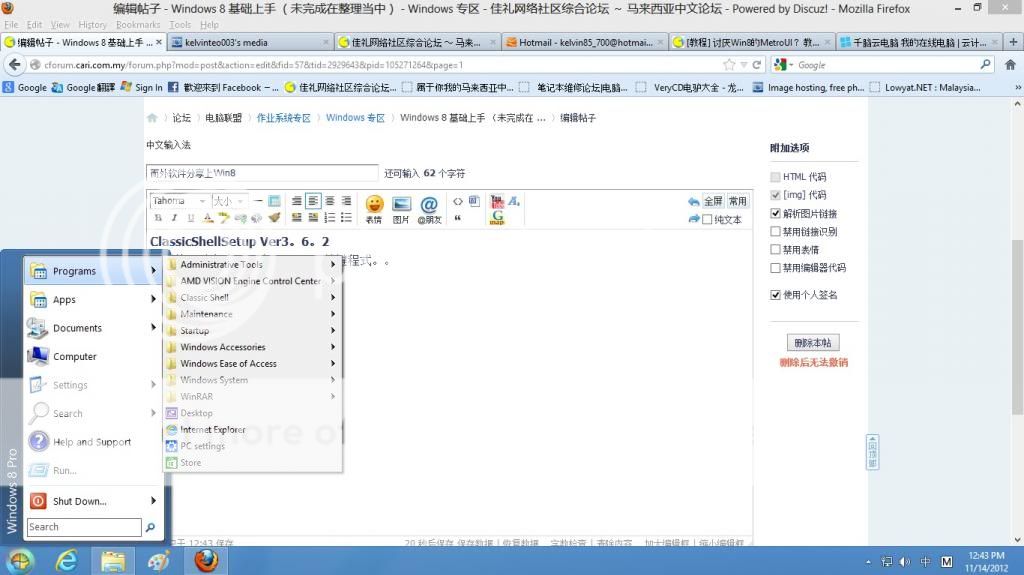This screenshot has width=1024, height=575.
Task: Open PC settings from the Programs submenu
Action: click(201, 446)
